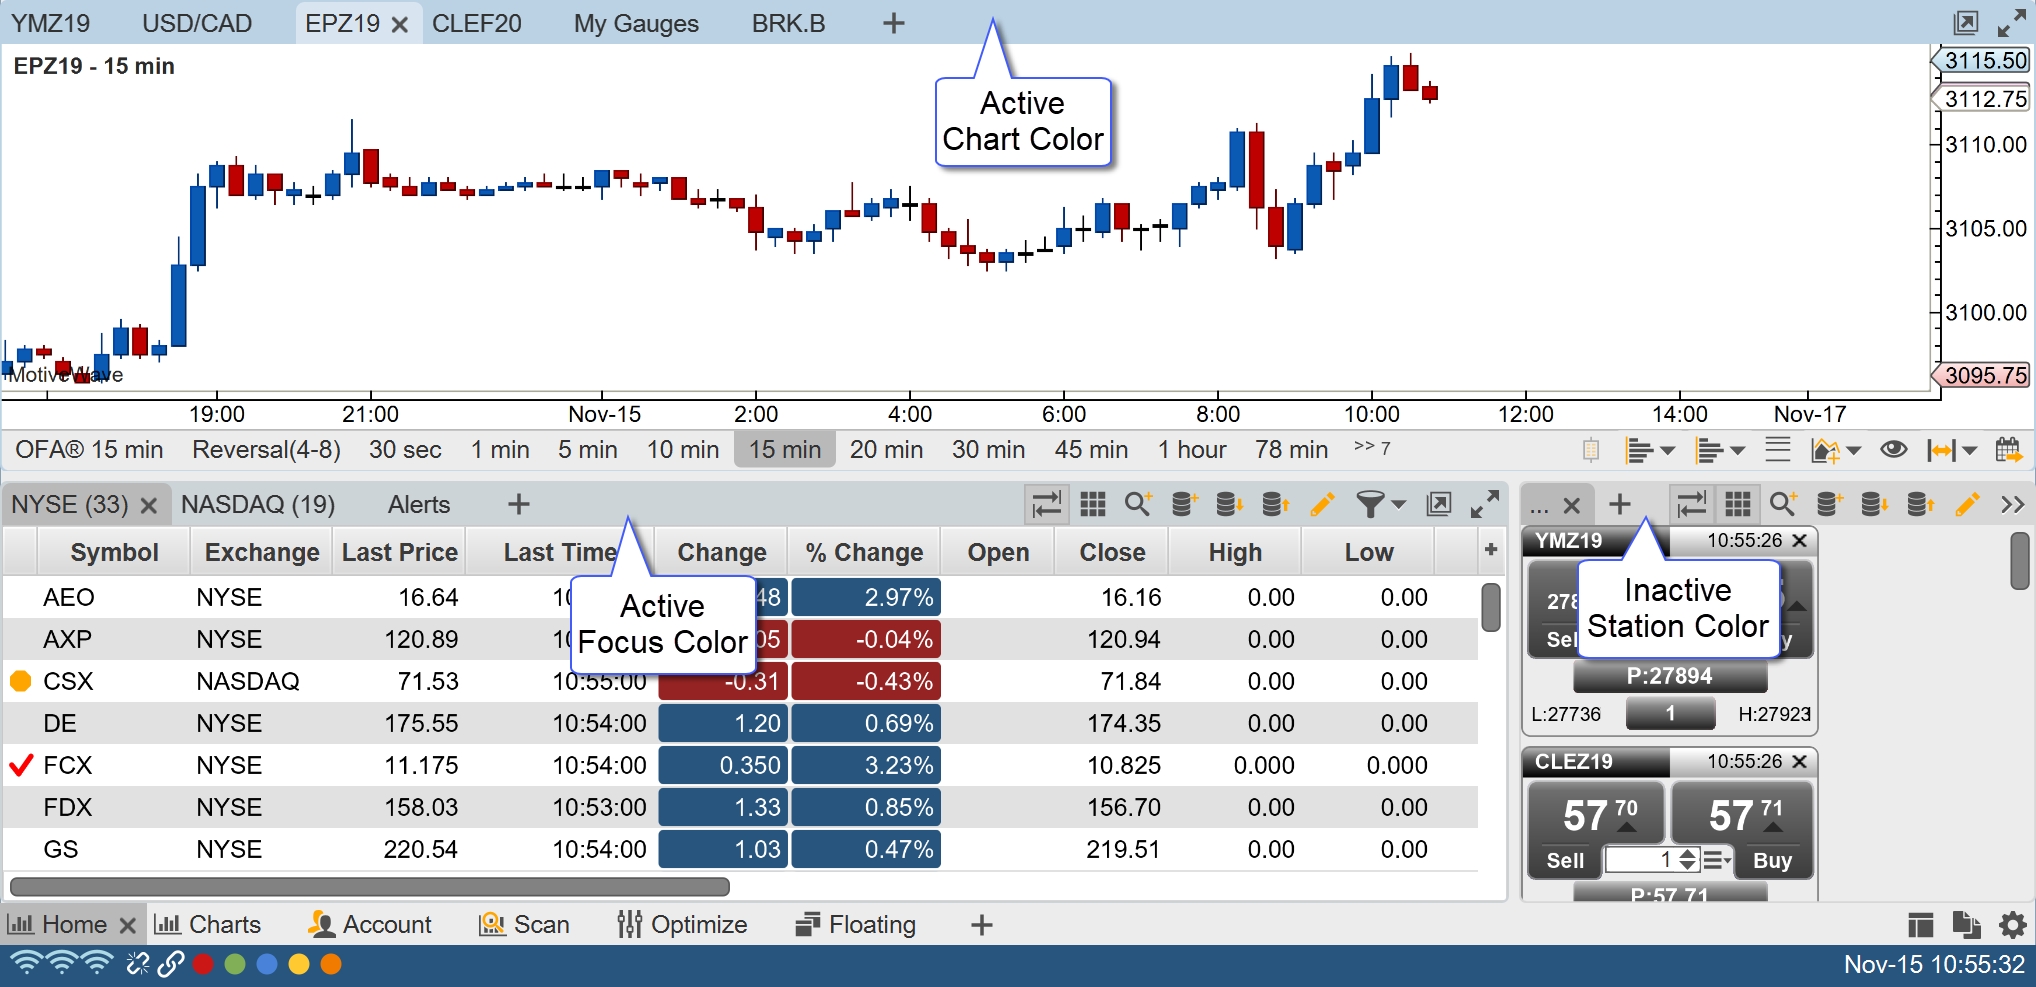Click the P:27894 button in YMZ19 station
Viewport: 2036px width, 987px height.
coord(1670,676)
